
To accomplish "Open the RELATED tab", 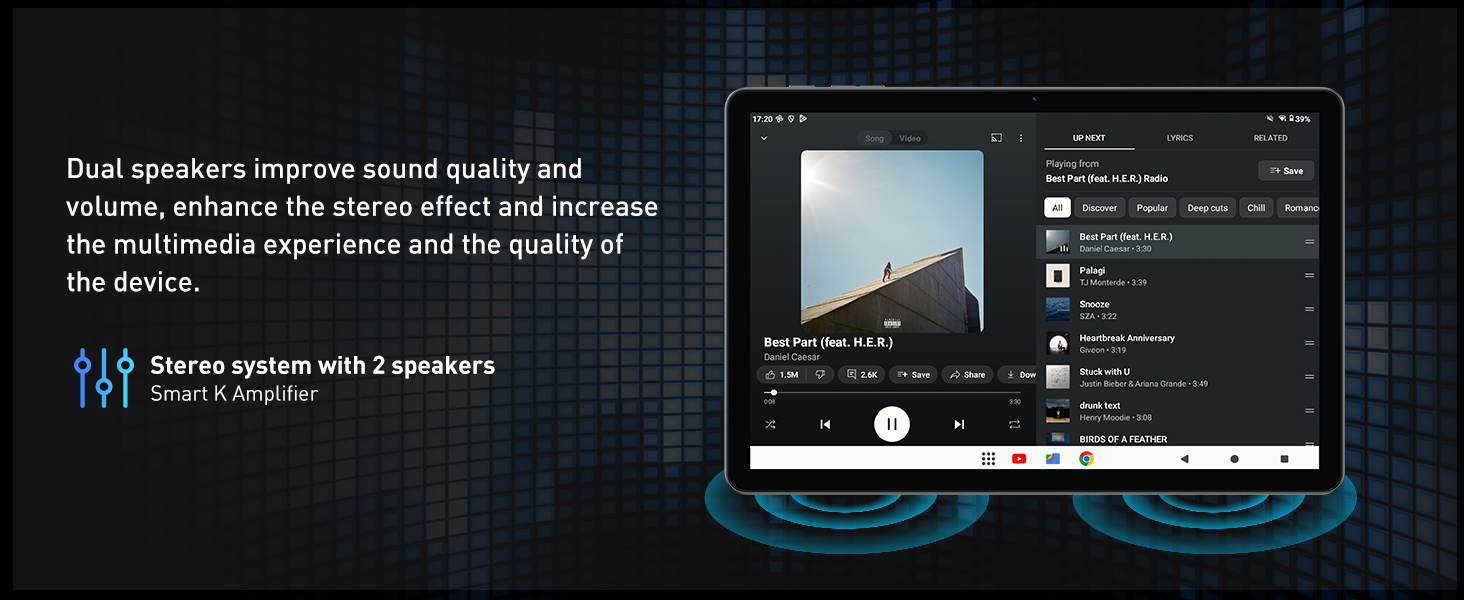I will tap(1270, 138).
